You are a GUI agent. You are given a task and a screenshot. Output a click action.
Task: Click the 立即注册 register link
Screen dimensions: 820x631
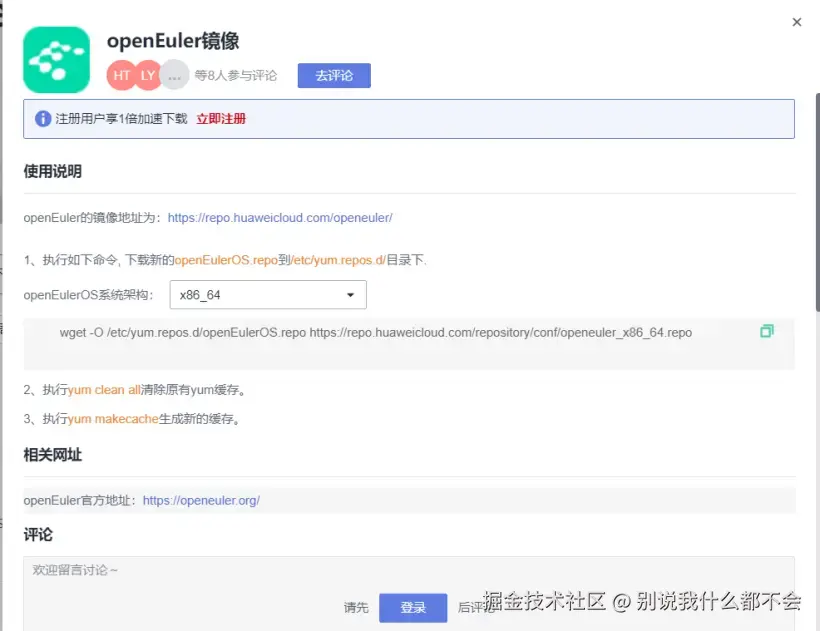click(221, 119)
